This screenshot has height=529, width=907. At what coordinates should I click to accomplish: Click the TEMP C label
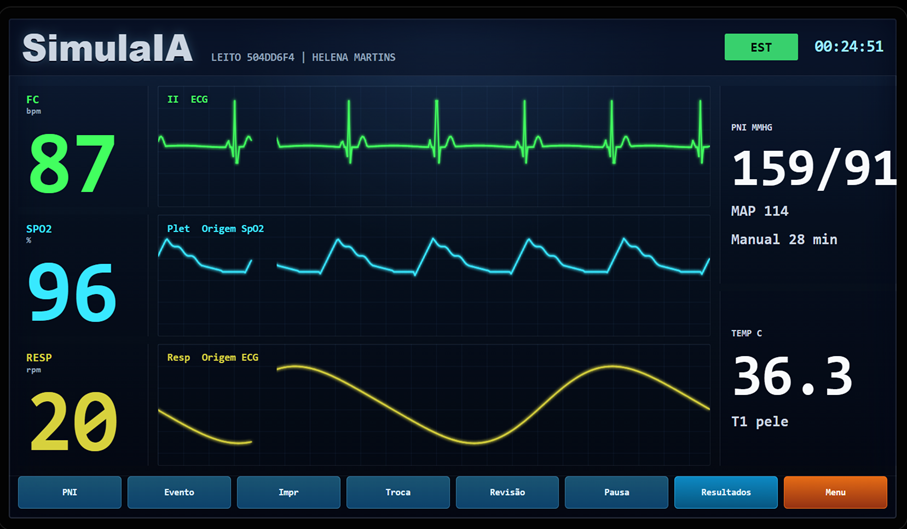coord(746,333)
